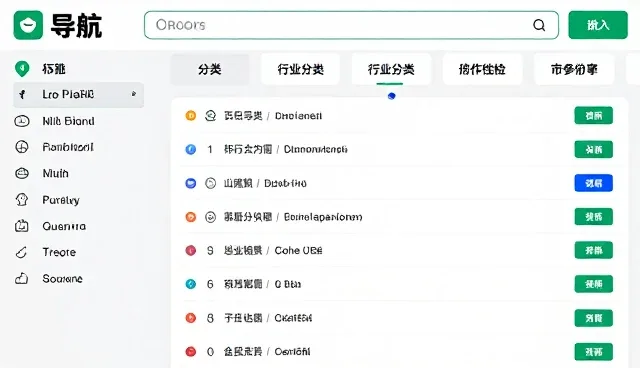
Task: Click the icon beside Lro PlaRE
Action: tap(22, 95)
